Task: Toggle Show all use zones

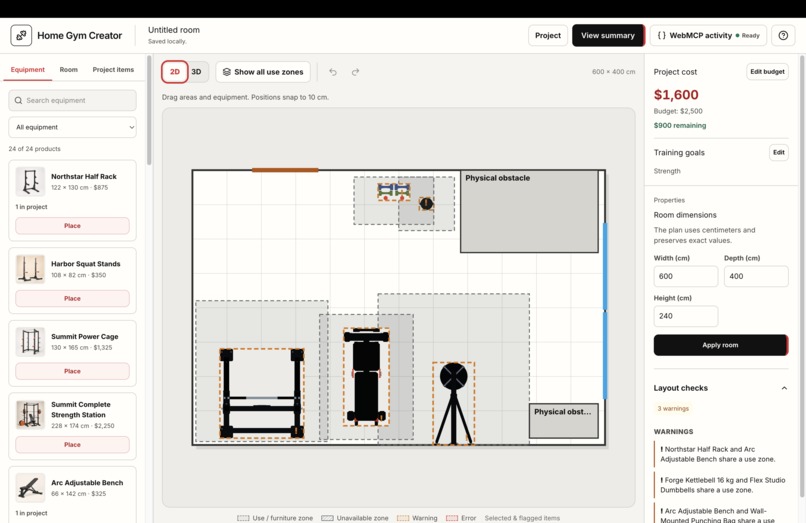Action: click(263, 72)
